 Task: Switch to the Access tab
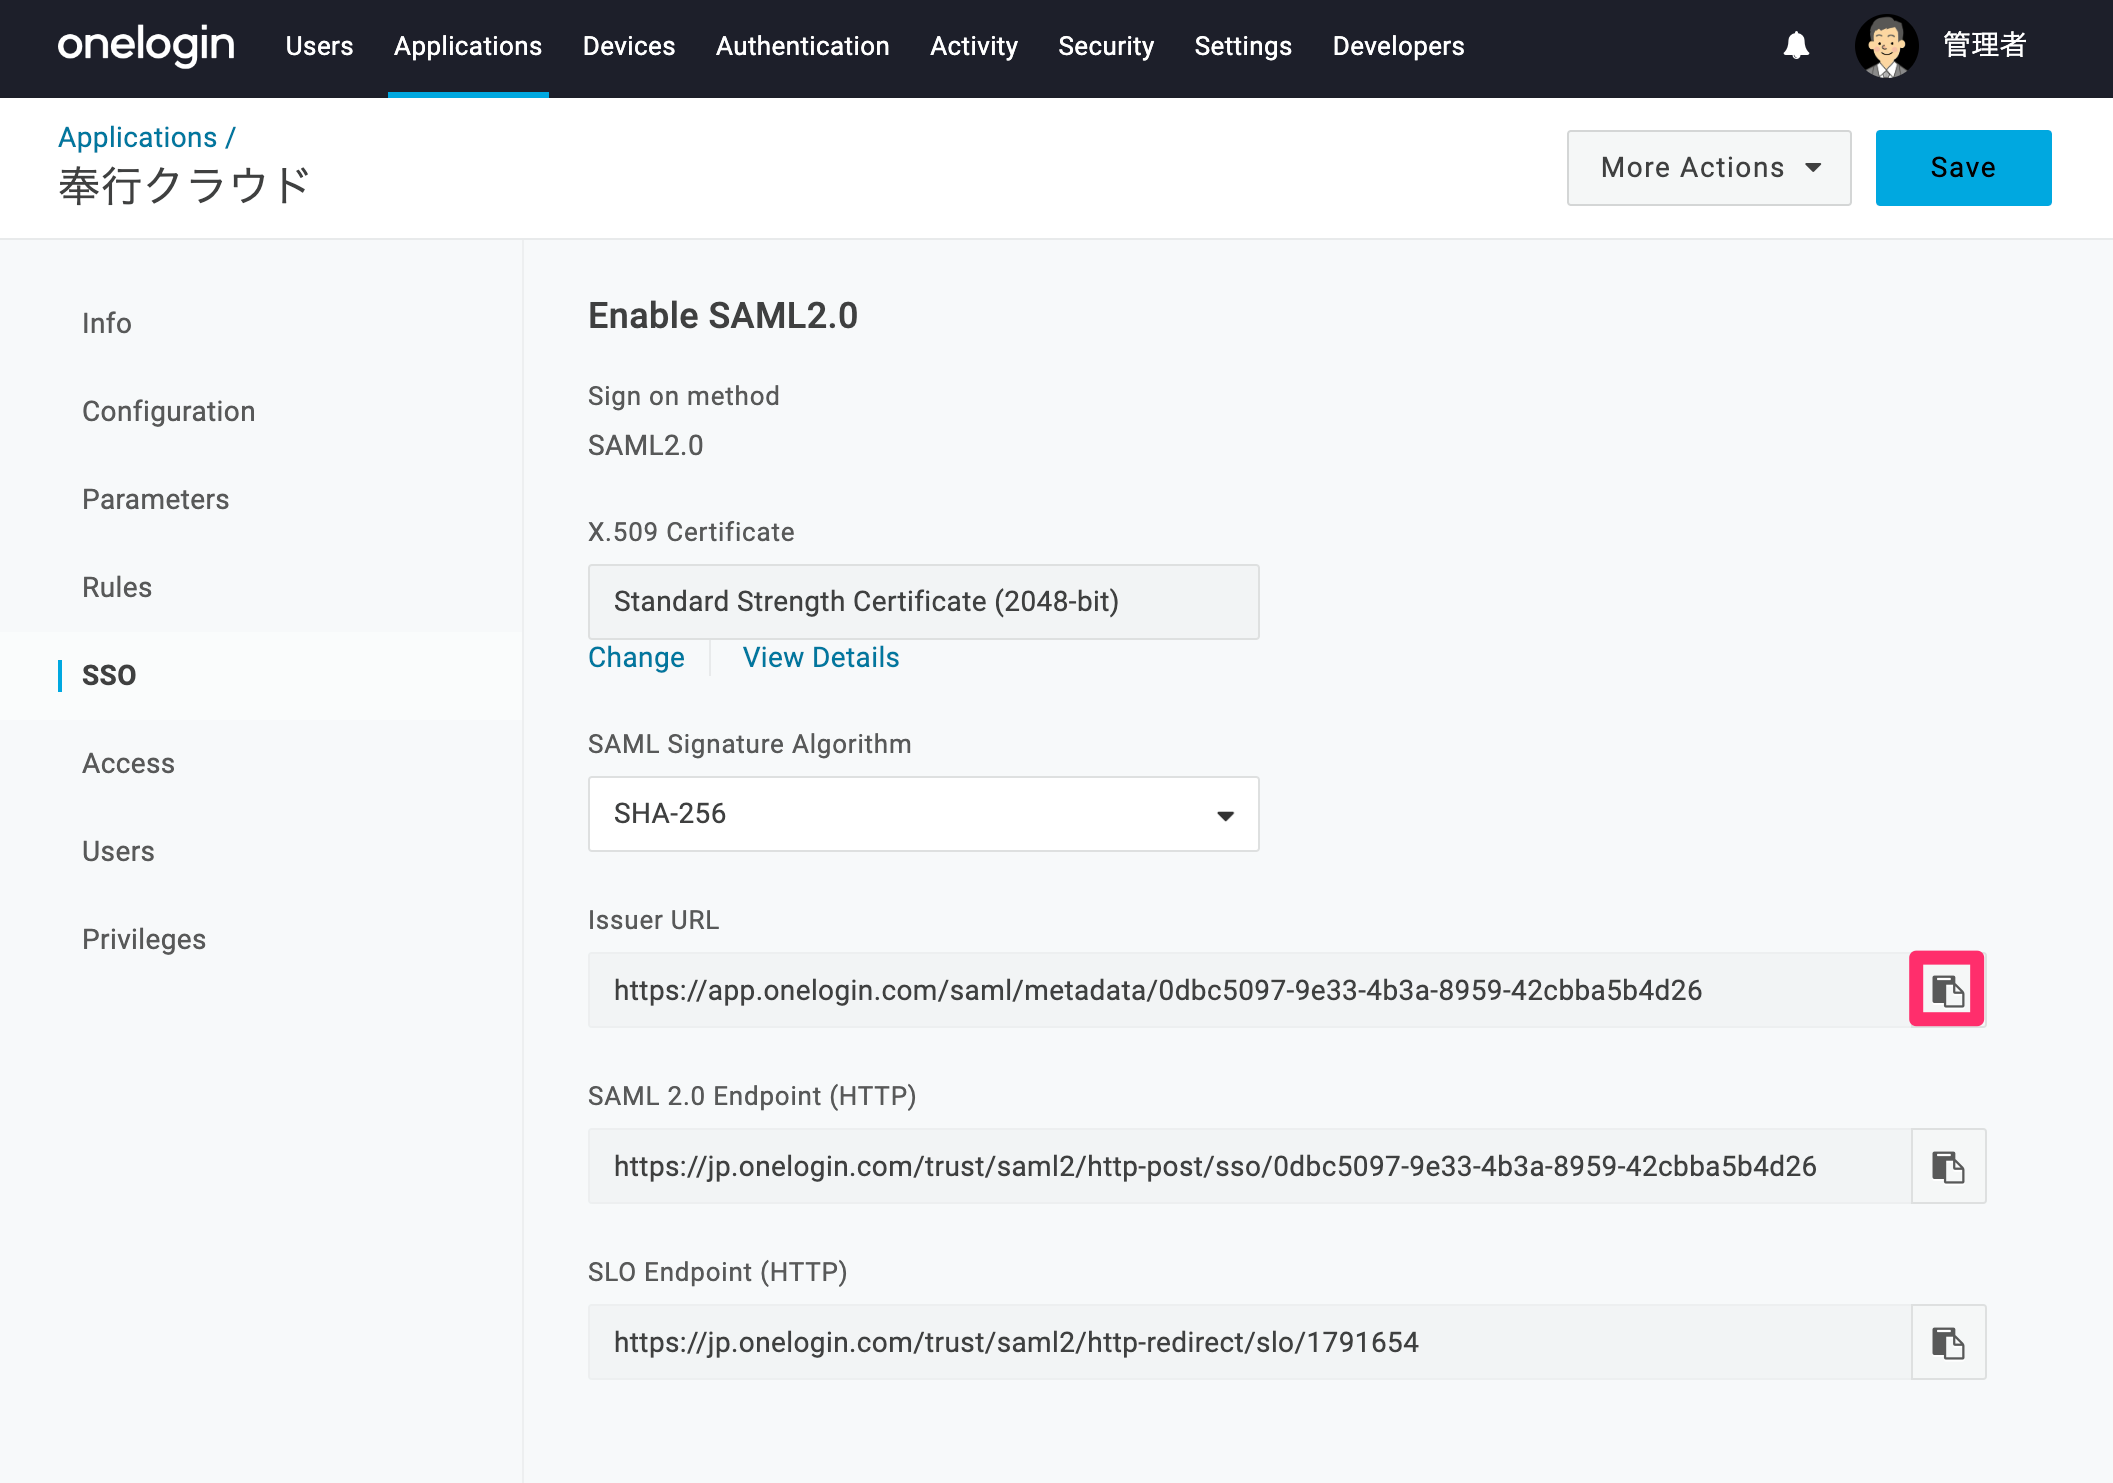click(x=128, y=763)
